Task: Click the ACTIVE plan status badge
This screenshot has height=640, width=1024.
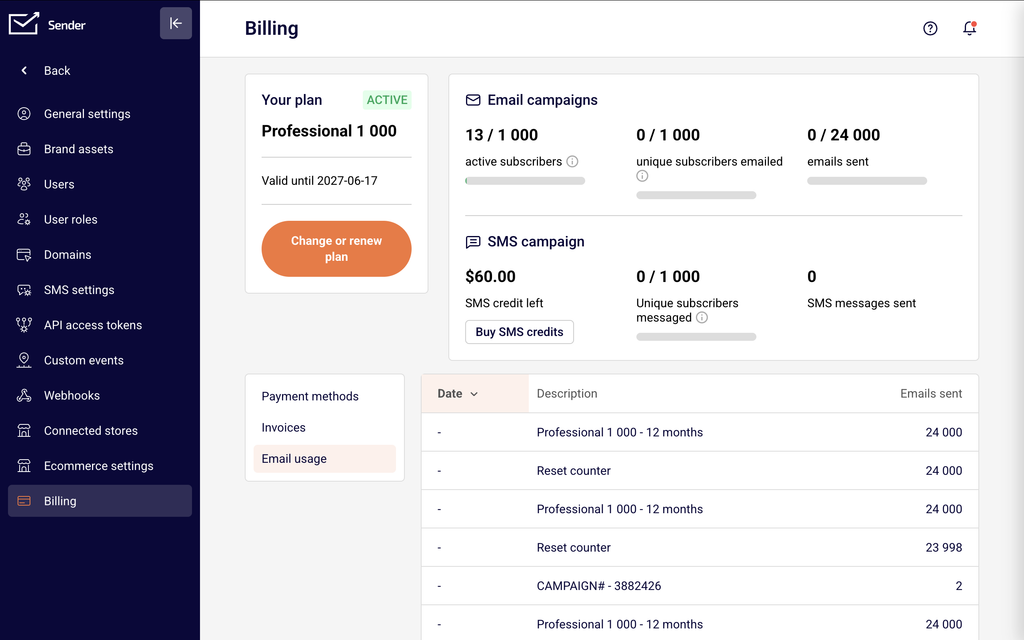Action: click(387, 100)
